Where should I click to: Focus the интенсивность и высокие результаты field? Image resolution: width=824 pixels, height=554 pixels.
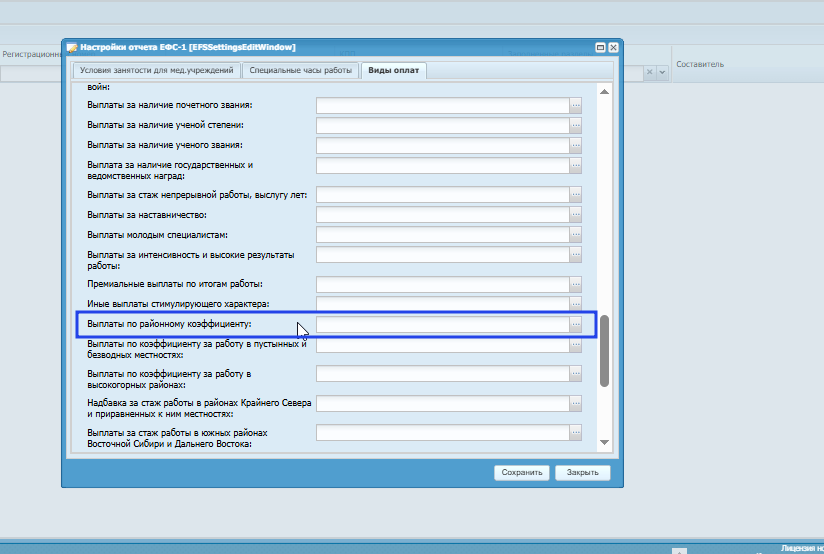click(443, 254)
